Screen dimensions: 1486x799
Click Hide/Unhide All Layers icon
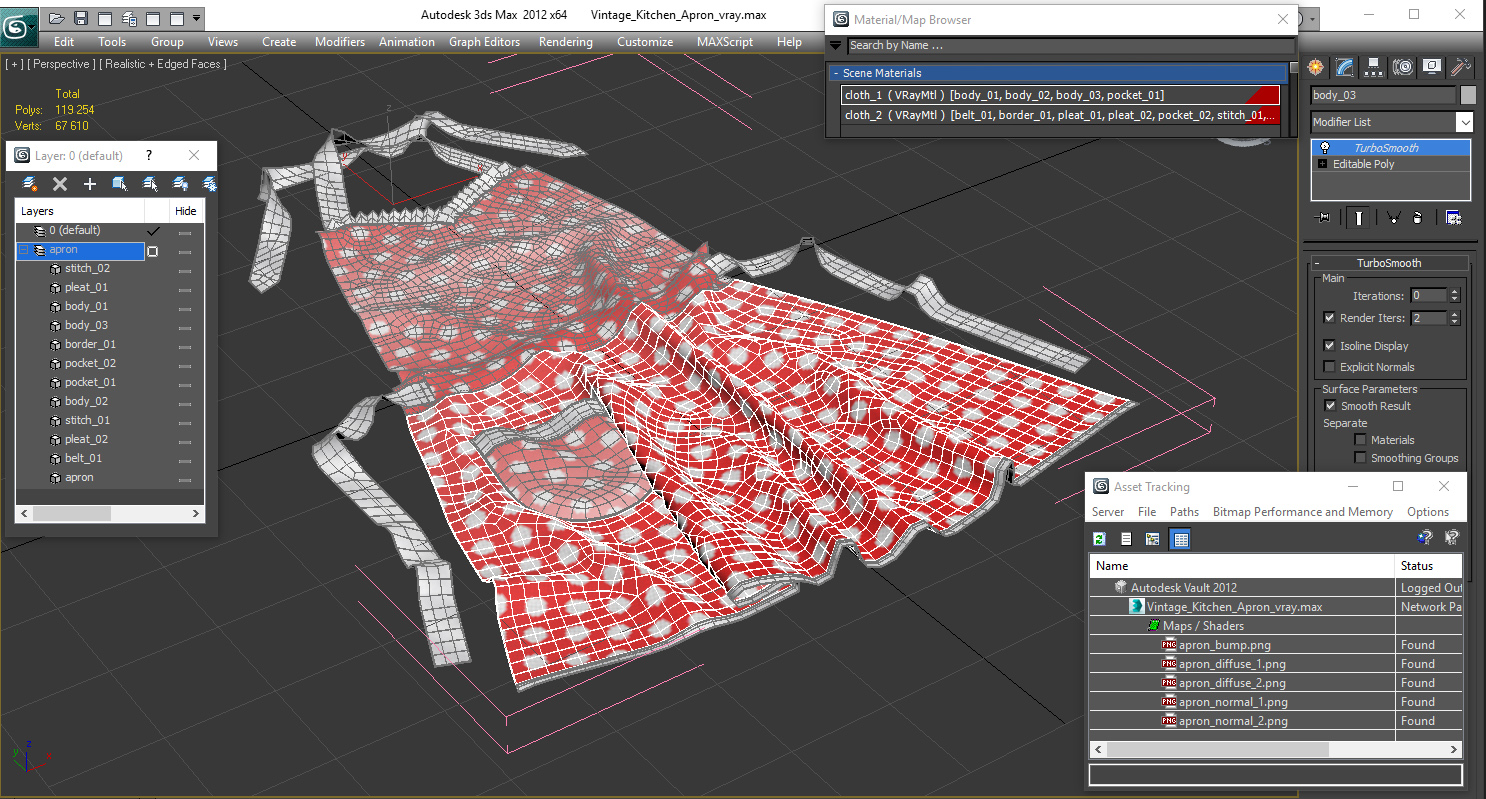tap(180, 184)
